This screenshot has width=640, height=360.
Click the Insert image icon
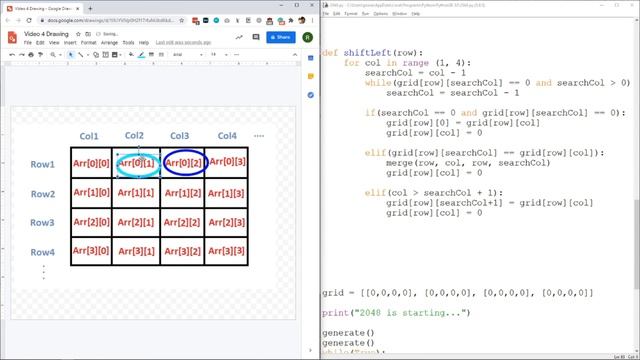115,55
